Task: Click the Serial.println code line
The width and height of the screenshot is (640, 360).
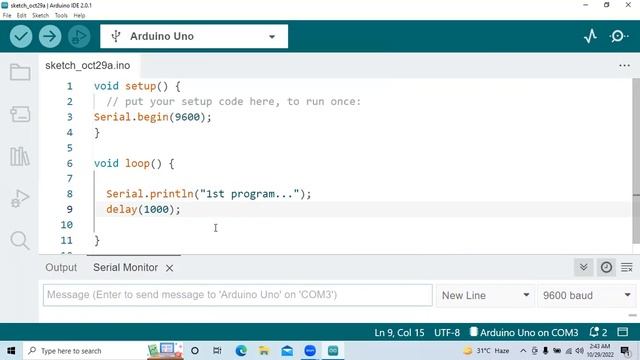Action: point(209,194)
